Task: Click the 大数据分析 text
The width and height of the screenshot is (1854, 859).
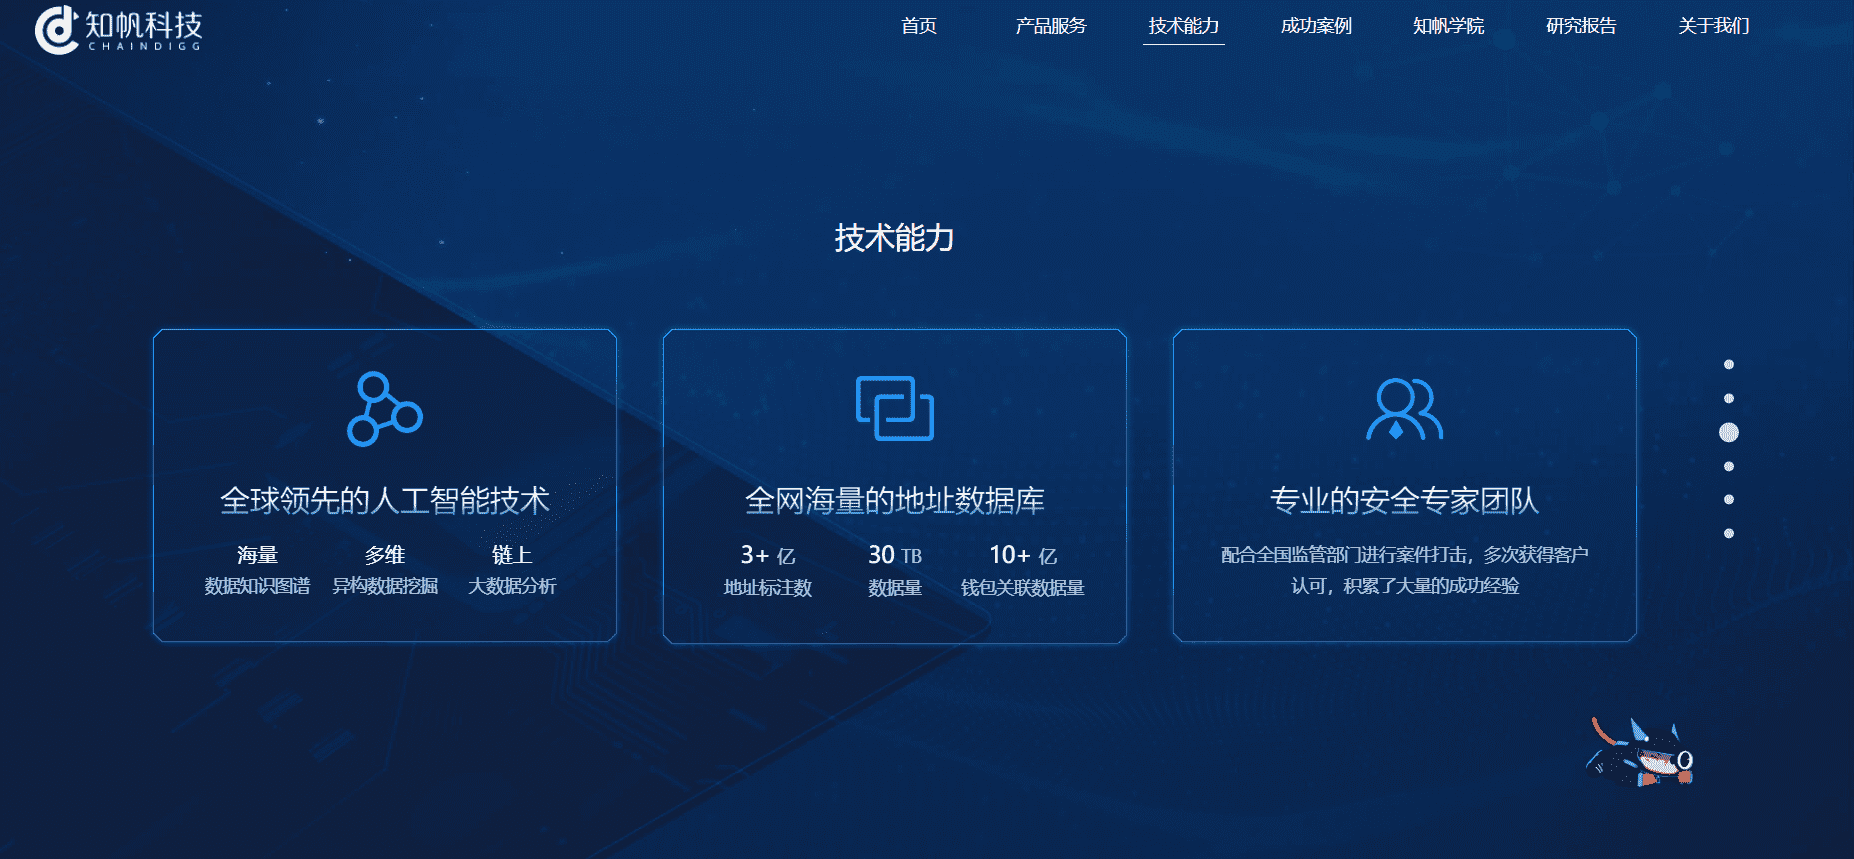Action: (512, 586)
